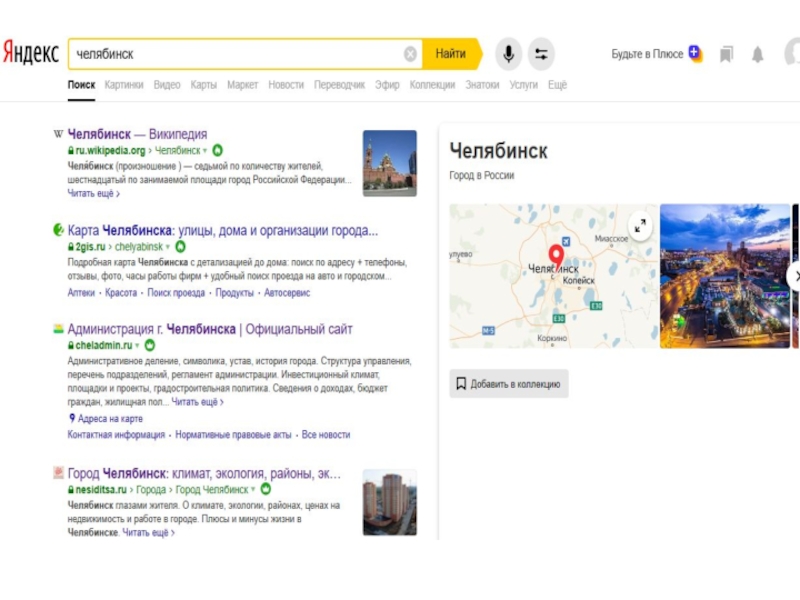Screen dimensions: 800x600
Task: Switch to the Знатоки tab
Action: 482,85
